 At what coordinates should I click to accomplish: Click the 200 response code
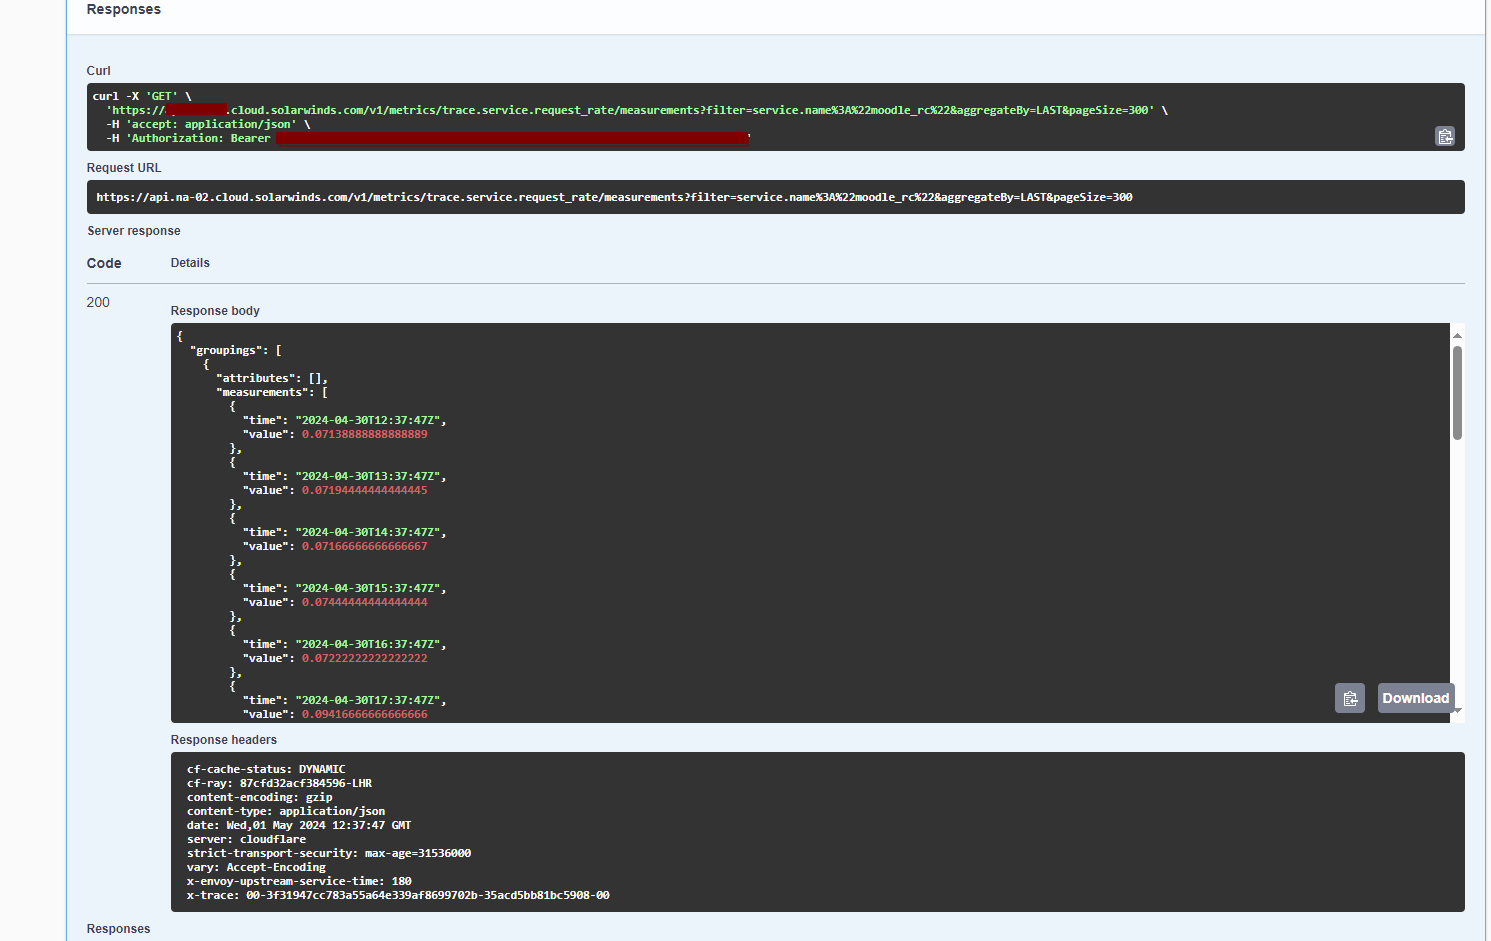[x=98, y=302]
